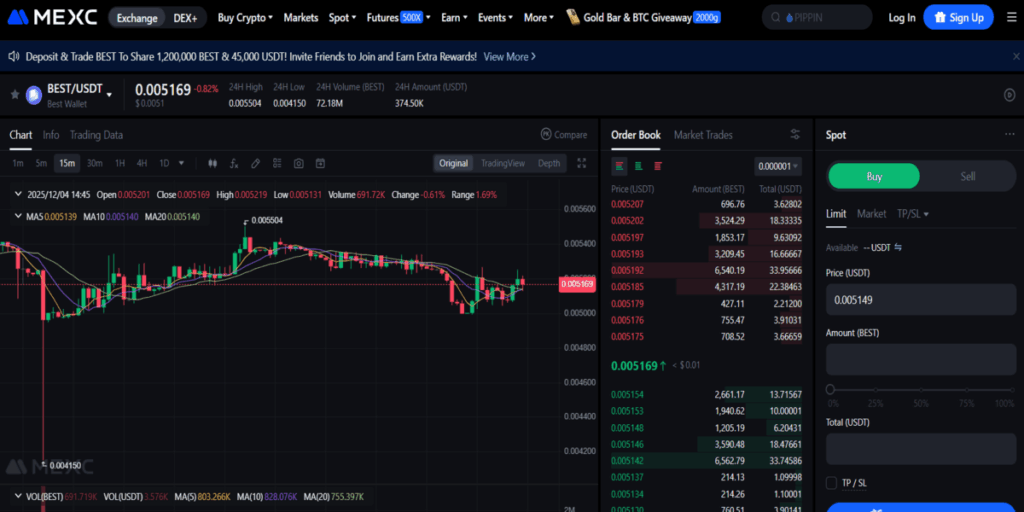Open Markets page from navigation

(x=301, y=18)
